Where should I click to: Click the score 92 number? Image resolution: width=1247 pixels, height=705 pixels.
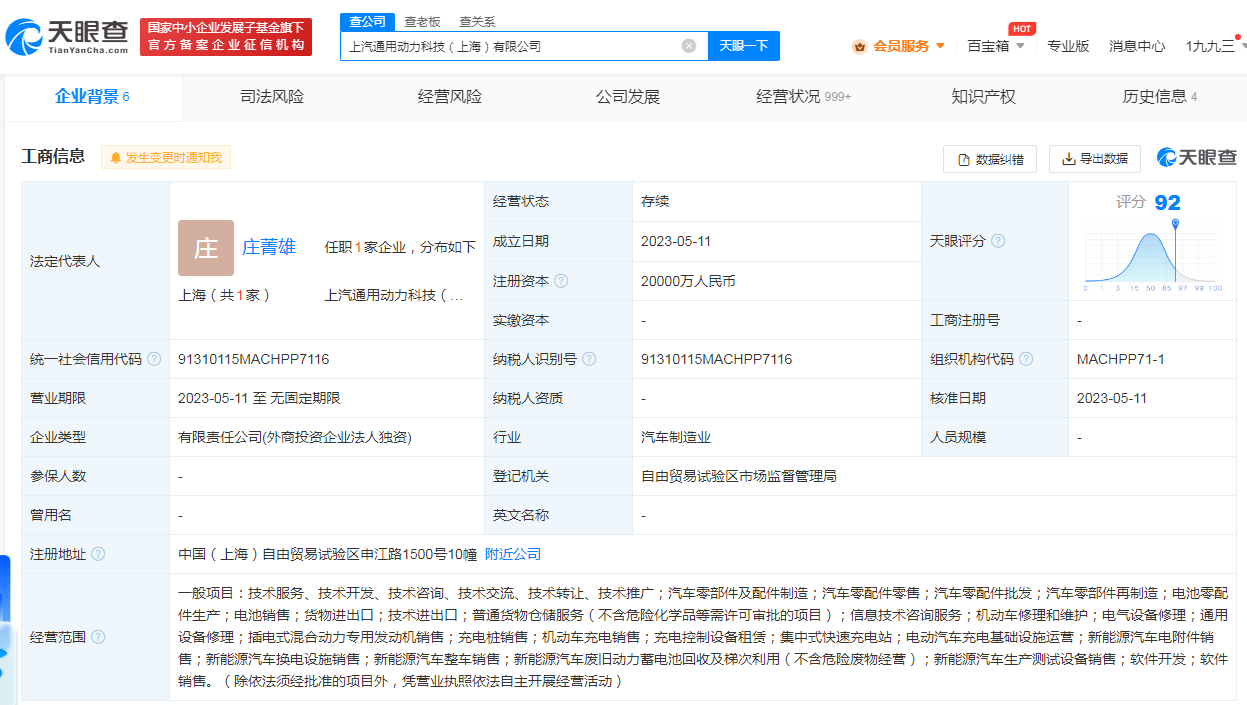pos(1167,203)
